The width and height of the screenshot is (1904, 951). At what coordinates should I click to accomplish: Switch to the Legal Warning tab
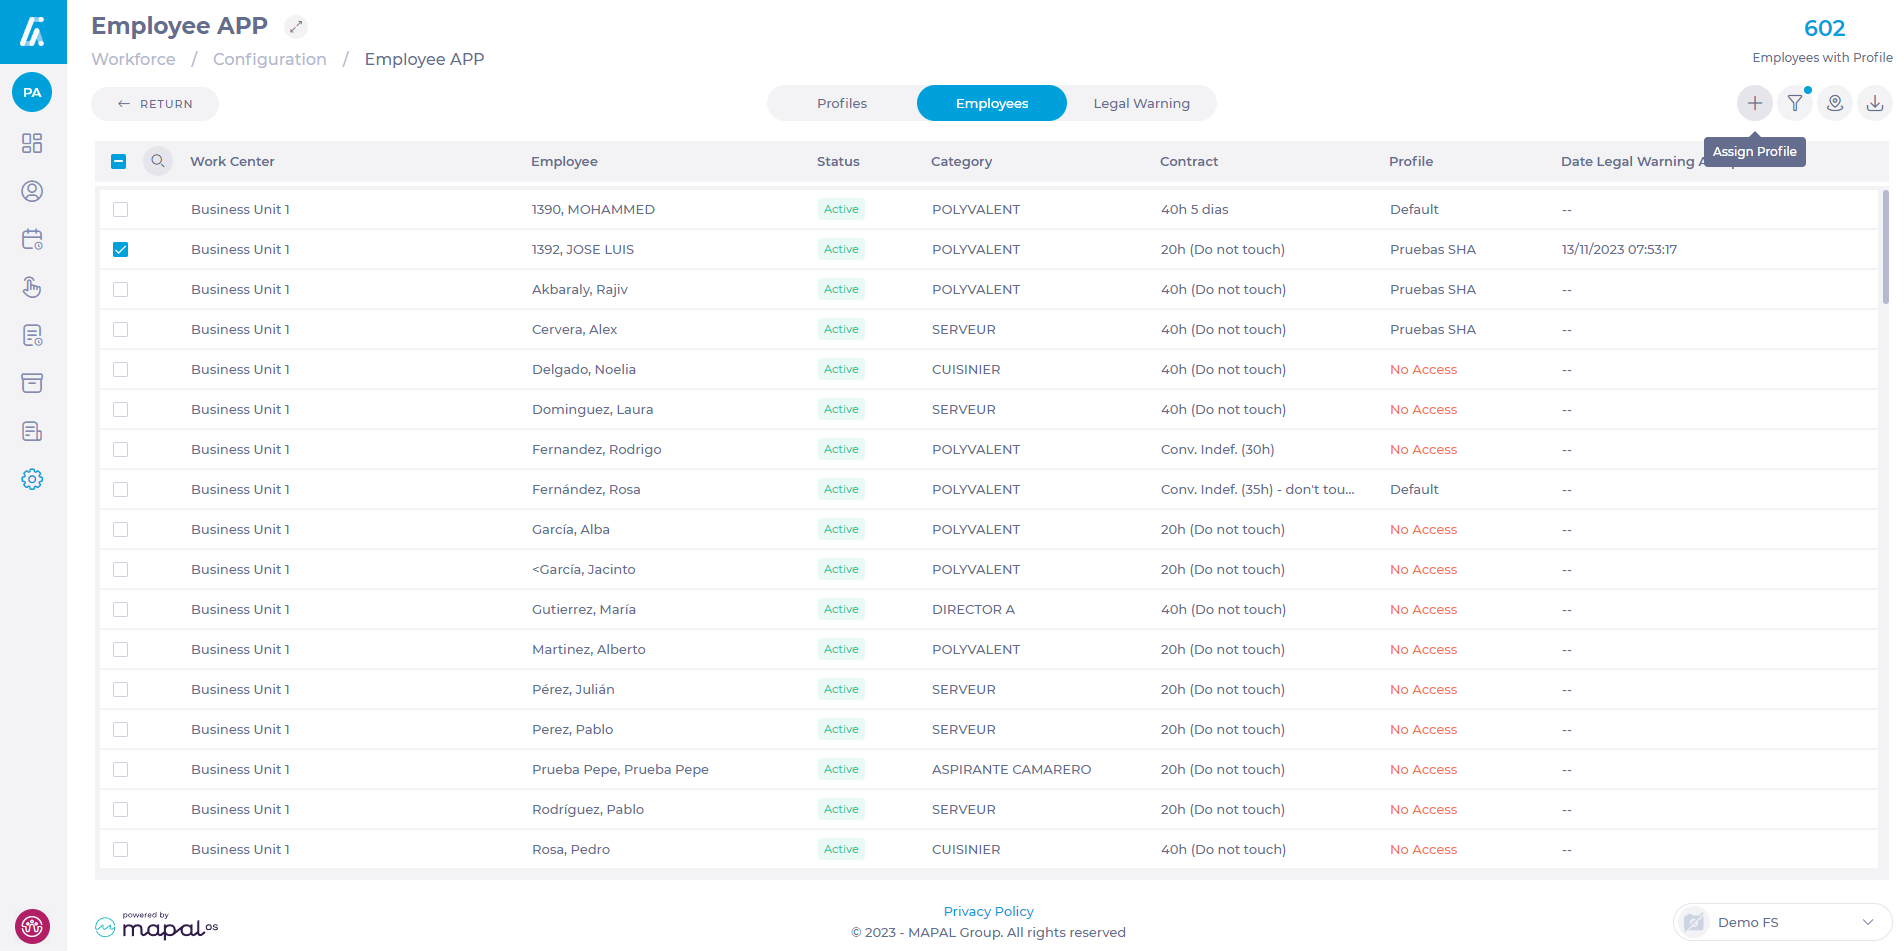pos(1141,103)
